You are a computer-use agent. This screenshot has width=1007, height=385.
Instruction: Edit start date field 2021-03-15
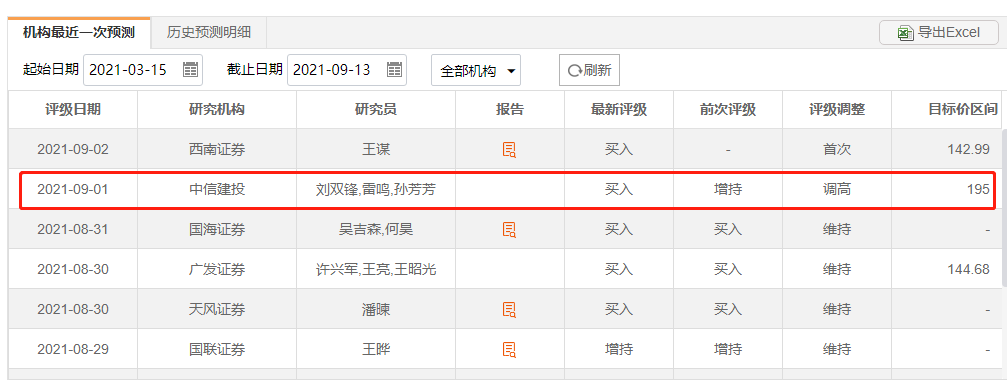[143, 70]
